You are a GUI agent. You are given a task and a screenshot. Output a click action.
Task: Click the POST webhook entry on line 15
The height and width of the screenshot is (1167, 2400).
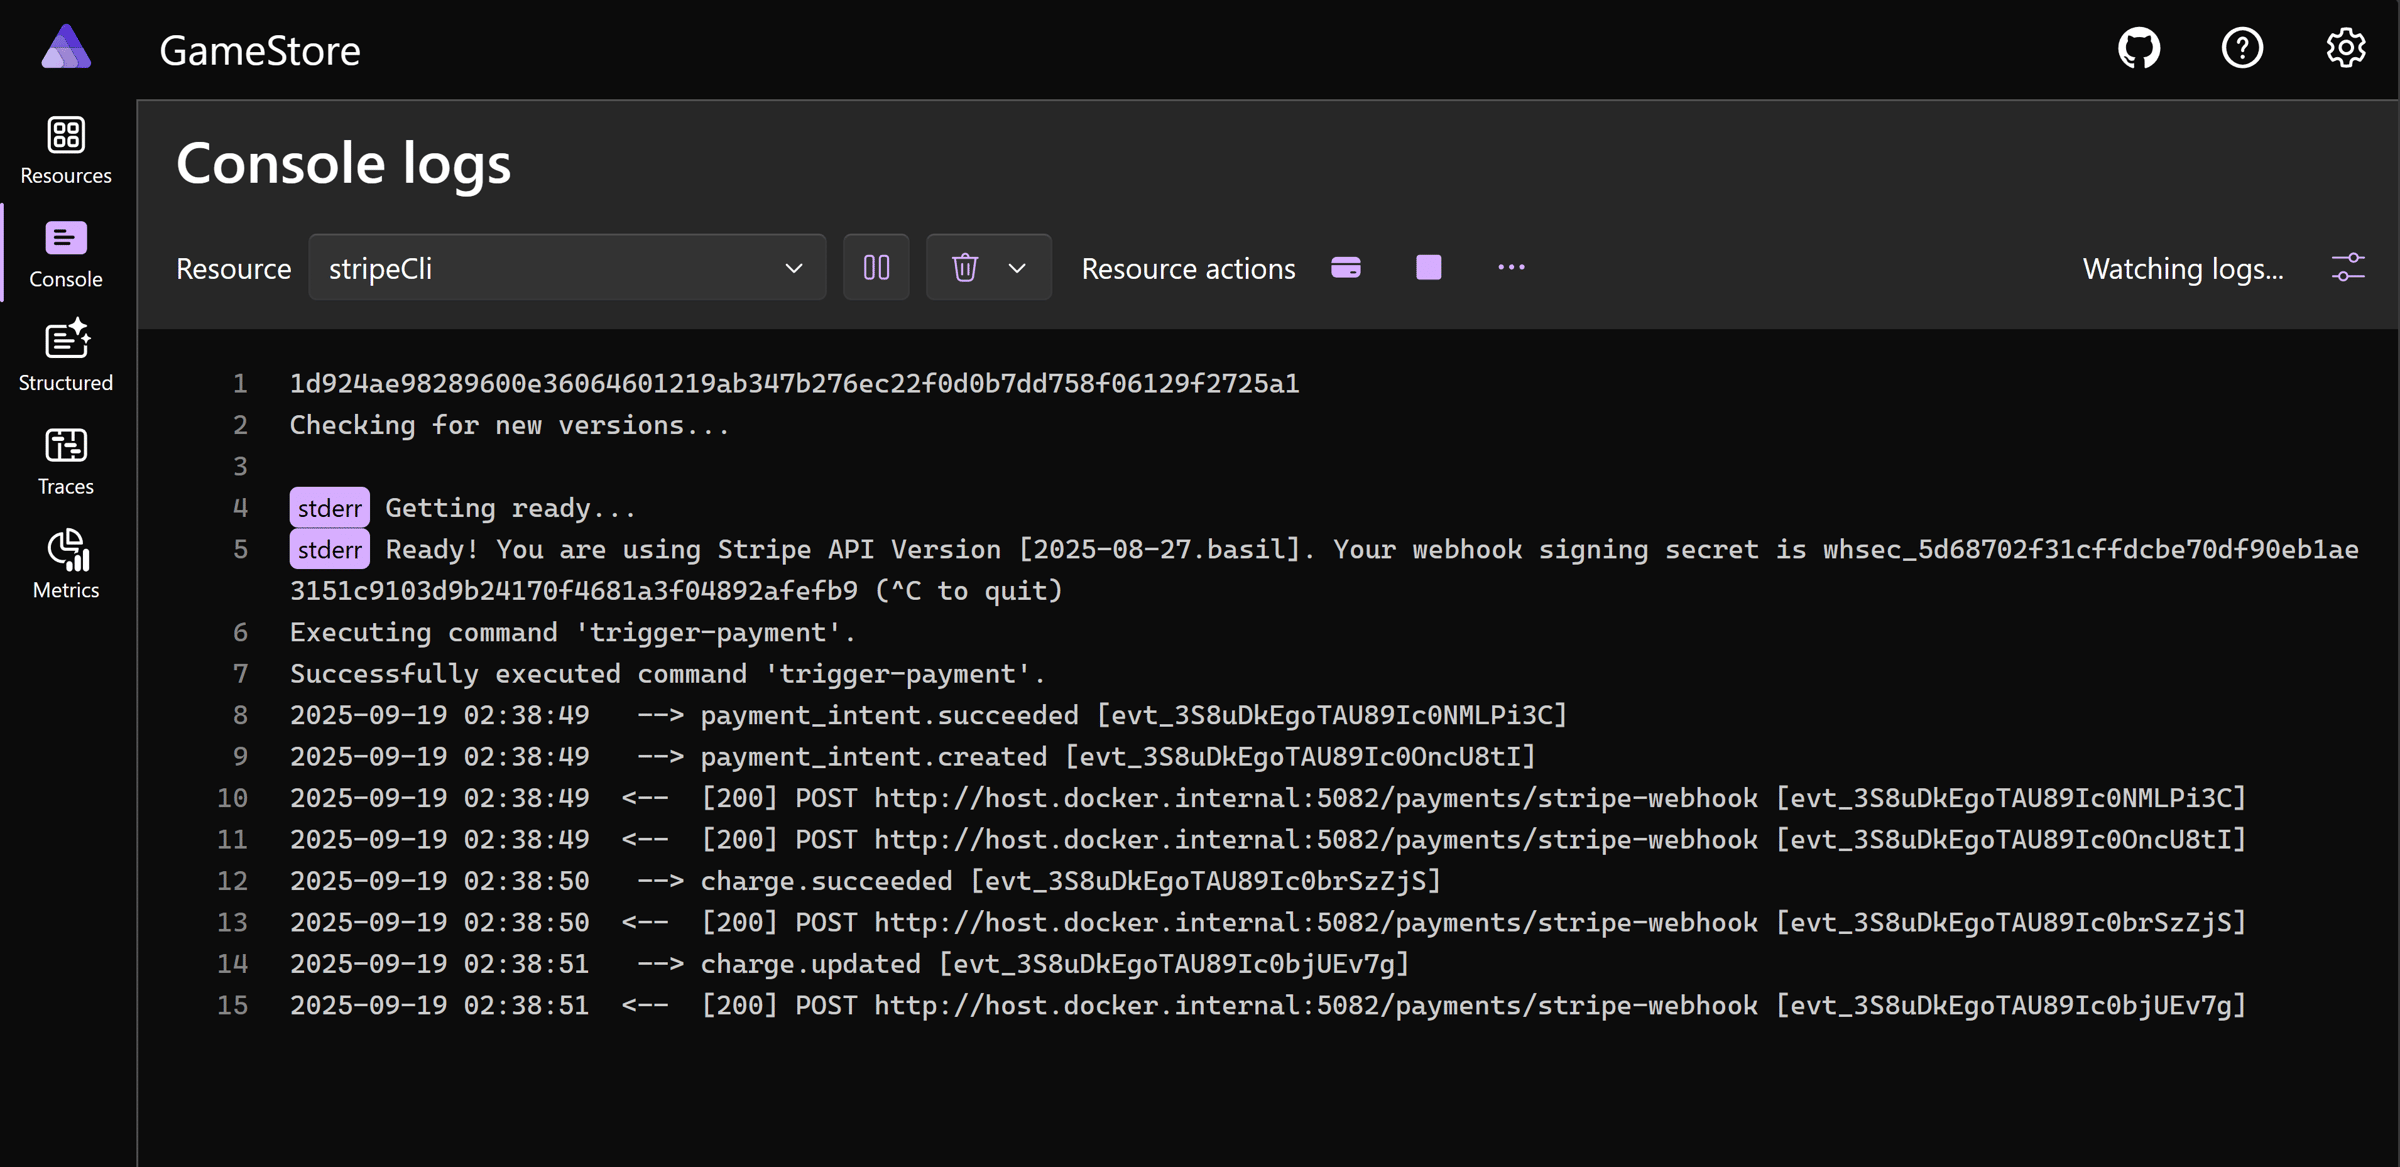click(x=1268, y=1005)
